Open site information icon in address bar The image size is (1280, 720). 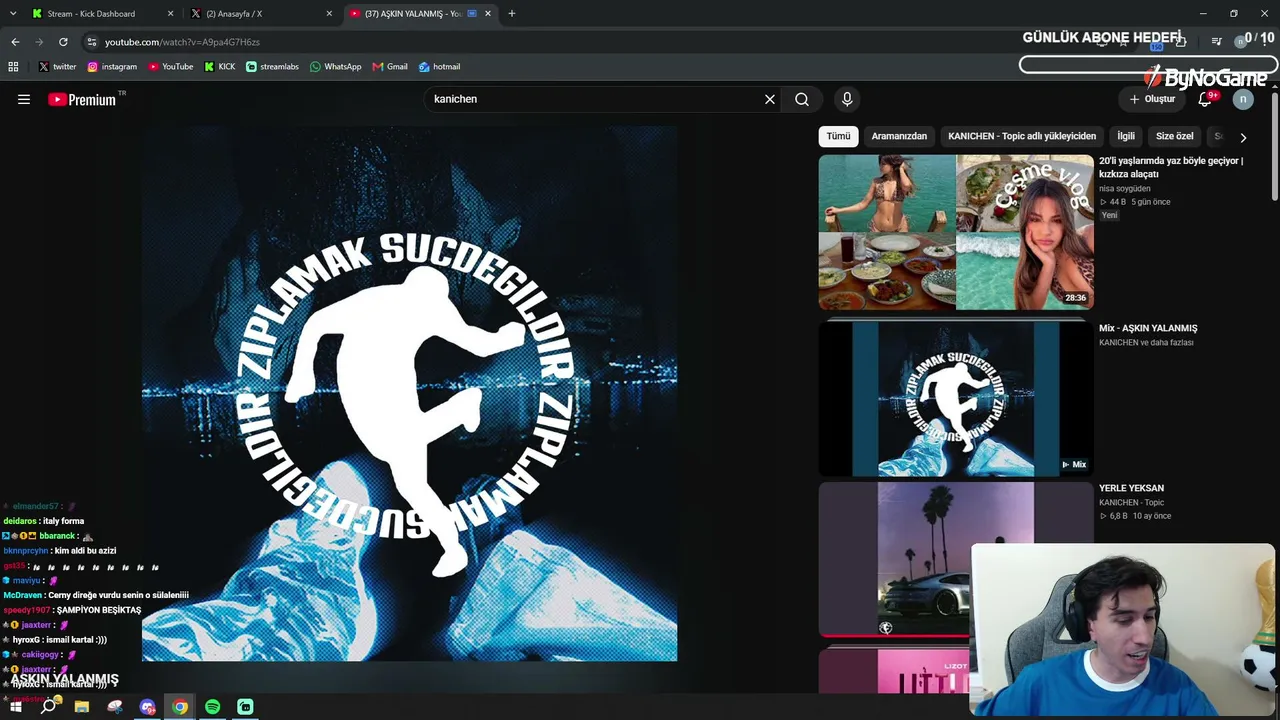pos(92,42)
